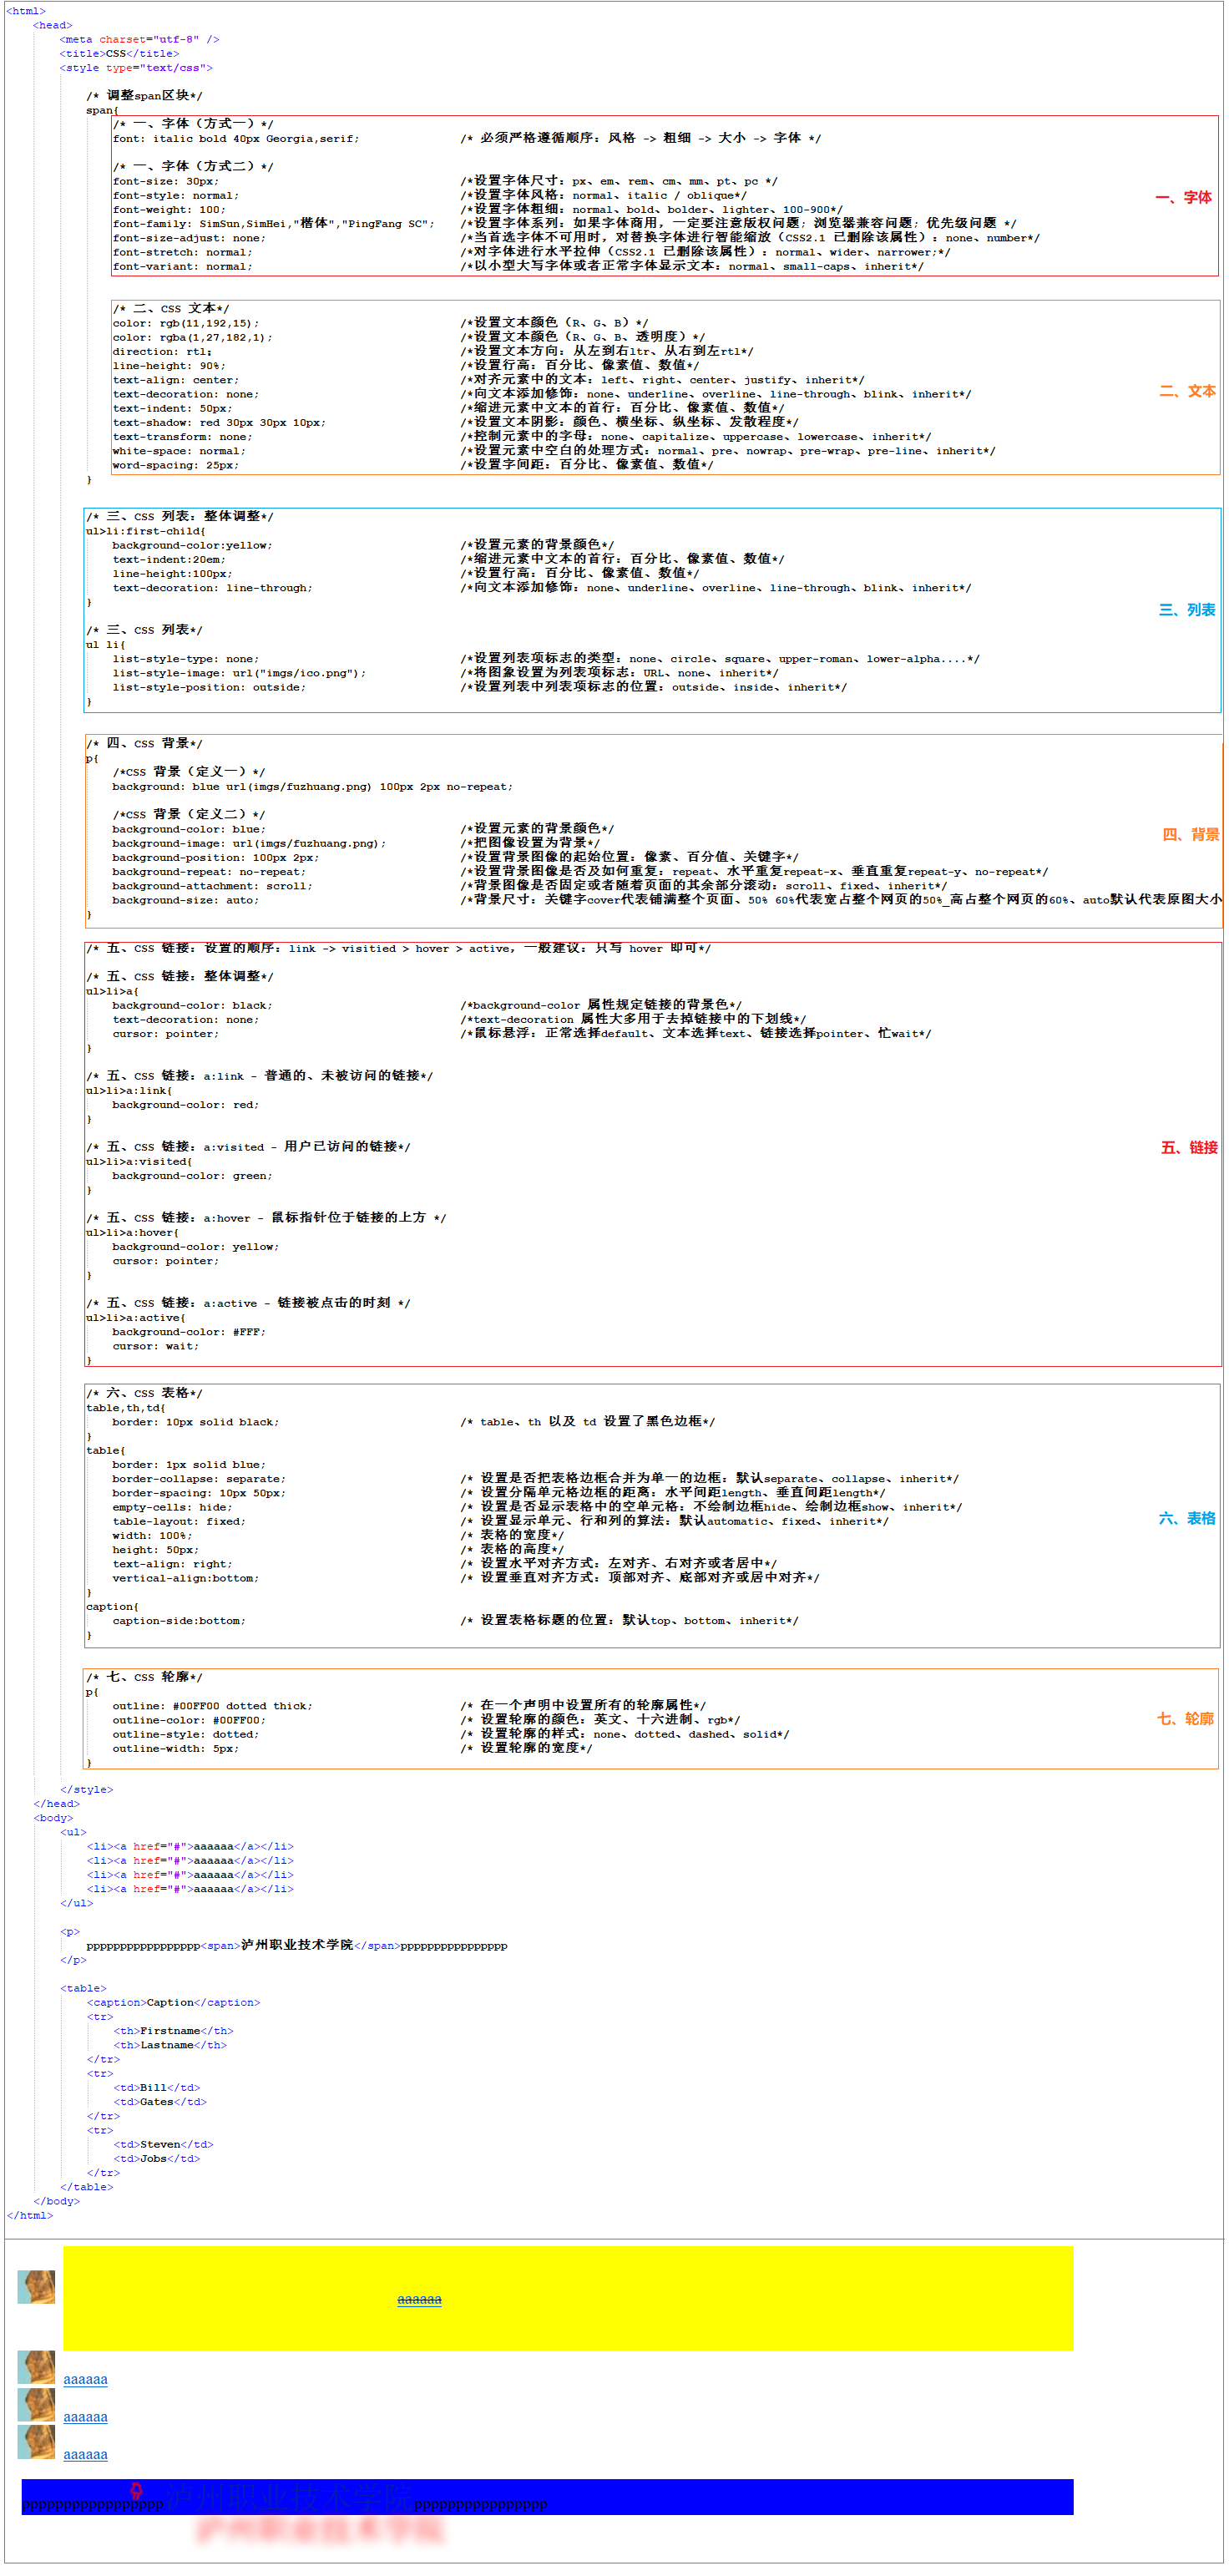Click the red '一、字体' section label
Screen dimensions: 1229x2576
[1183, 198]
